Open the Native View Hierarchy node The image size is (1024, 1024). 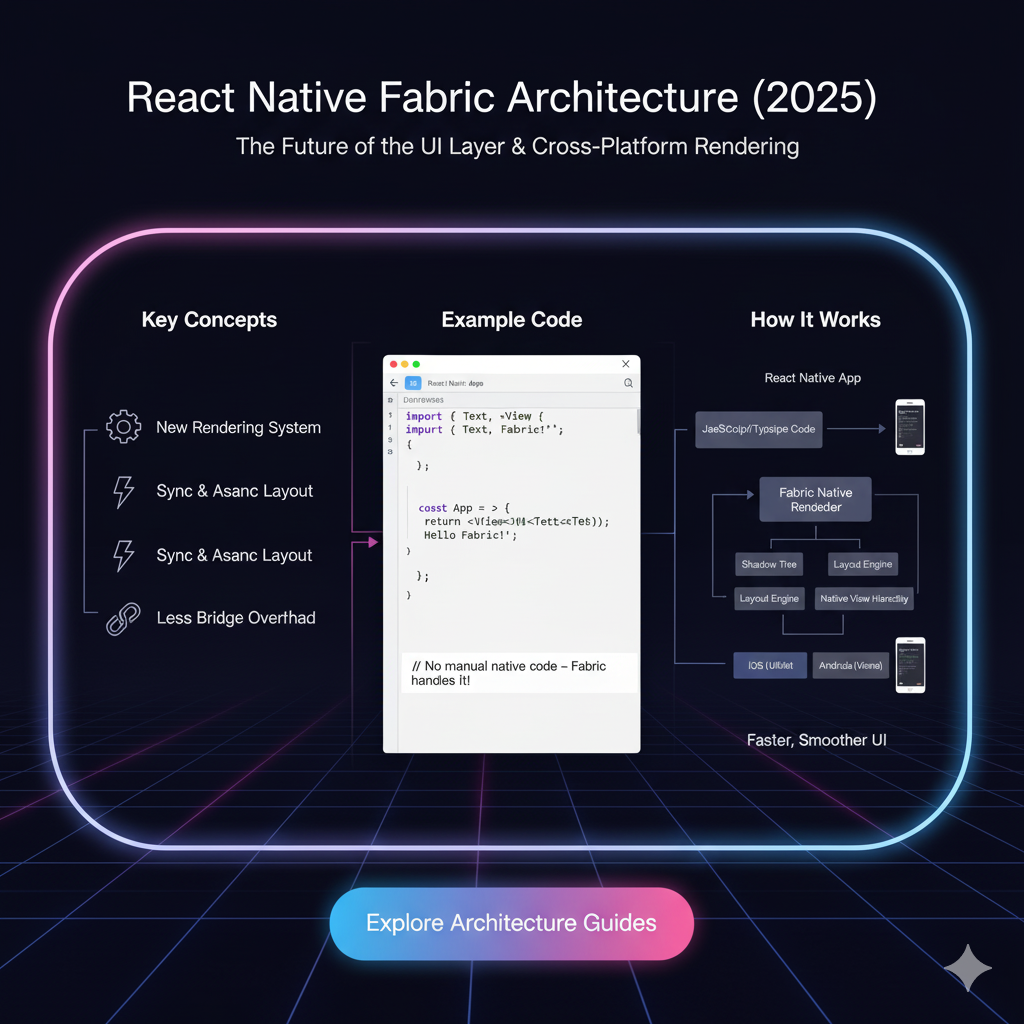[863, 598]
